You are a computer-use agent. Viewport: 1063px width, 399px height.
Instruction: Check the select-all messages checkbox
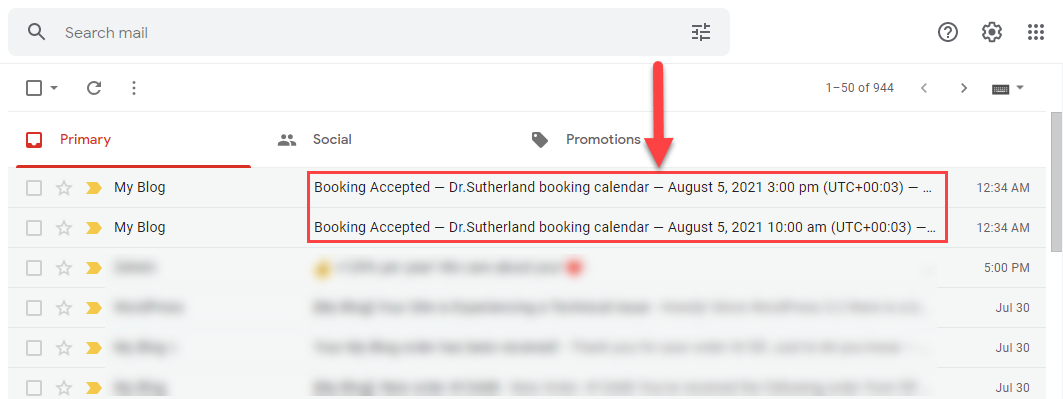click(34, 87)
